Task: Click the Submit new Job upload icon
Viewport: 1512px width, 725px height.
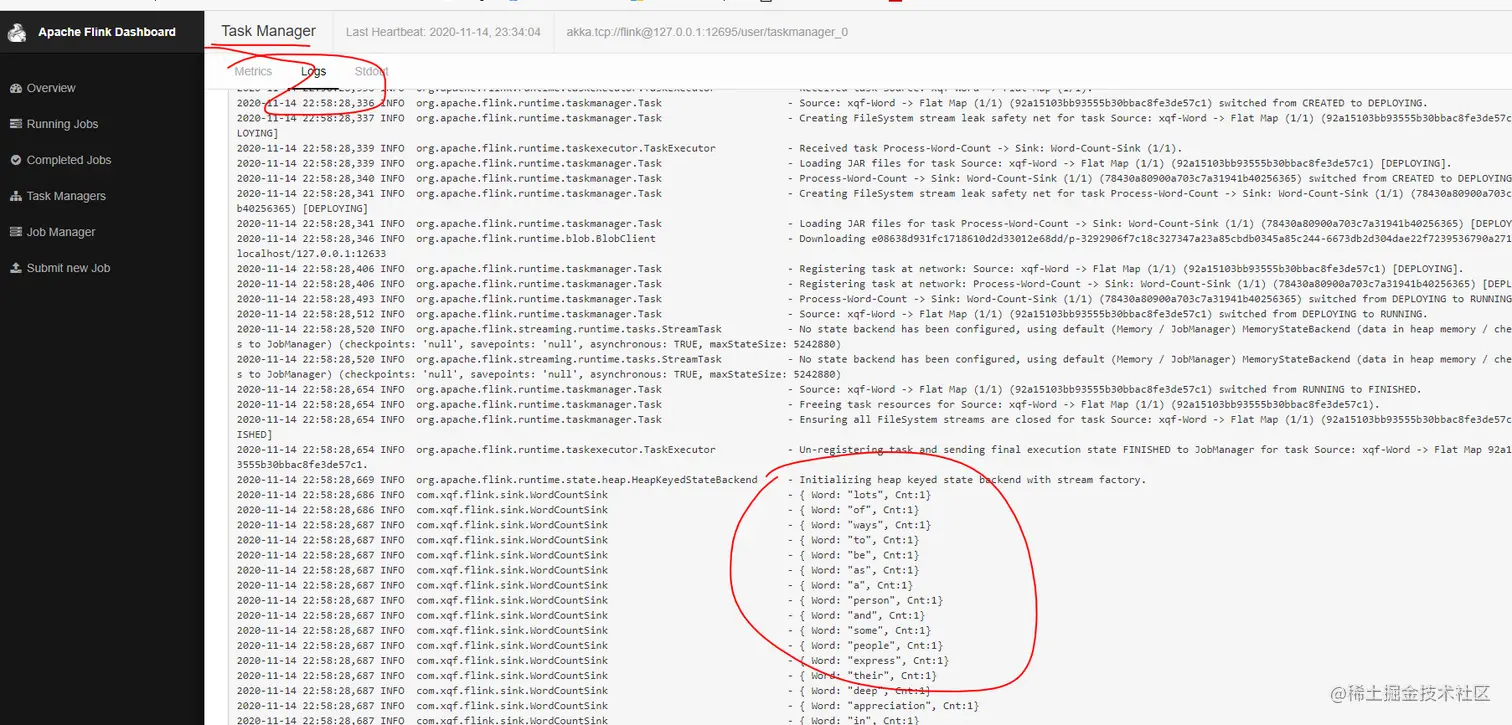Action: [16, 268]
